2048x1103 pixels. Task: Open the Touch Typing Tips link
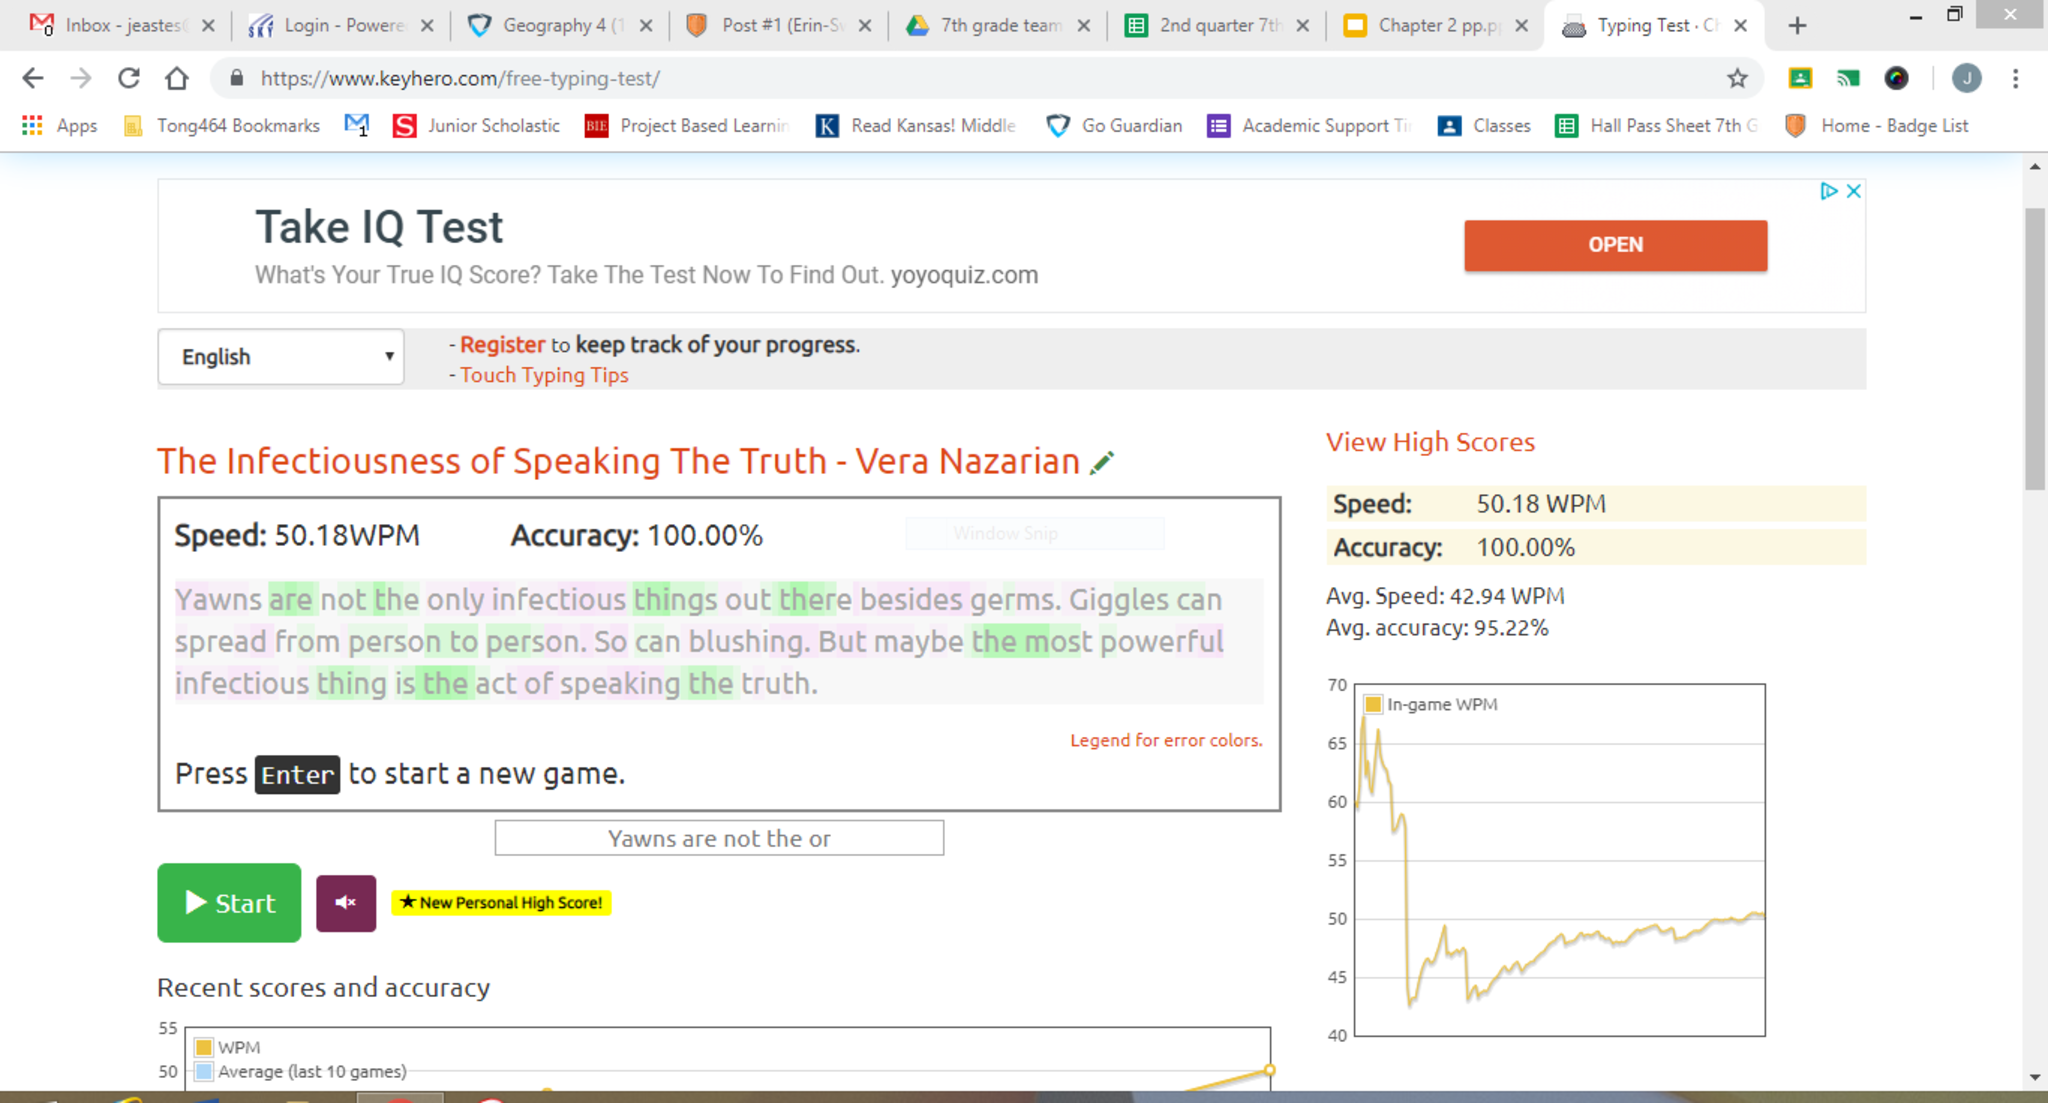pos(544,375)
